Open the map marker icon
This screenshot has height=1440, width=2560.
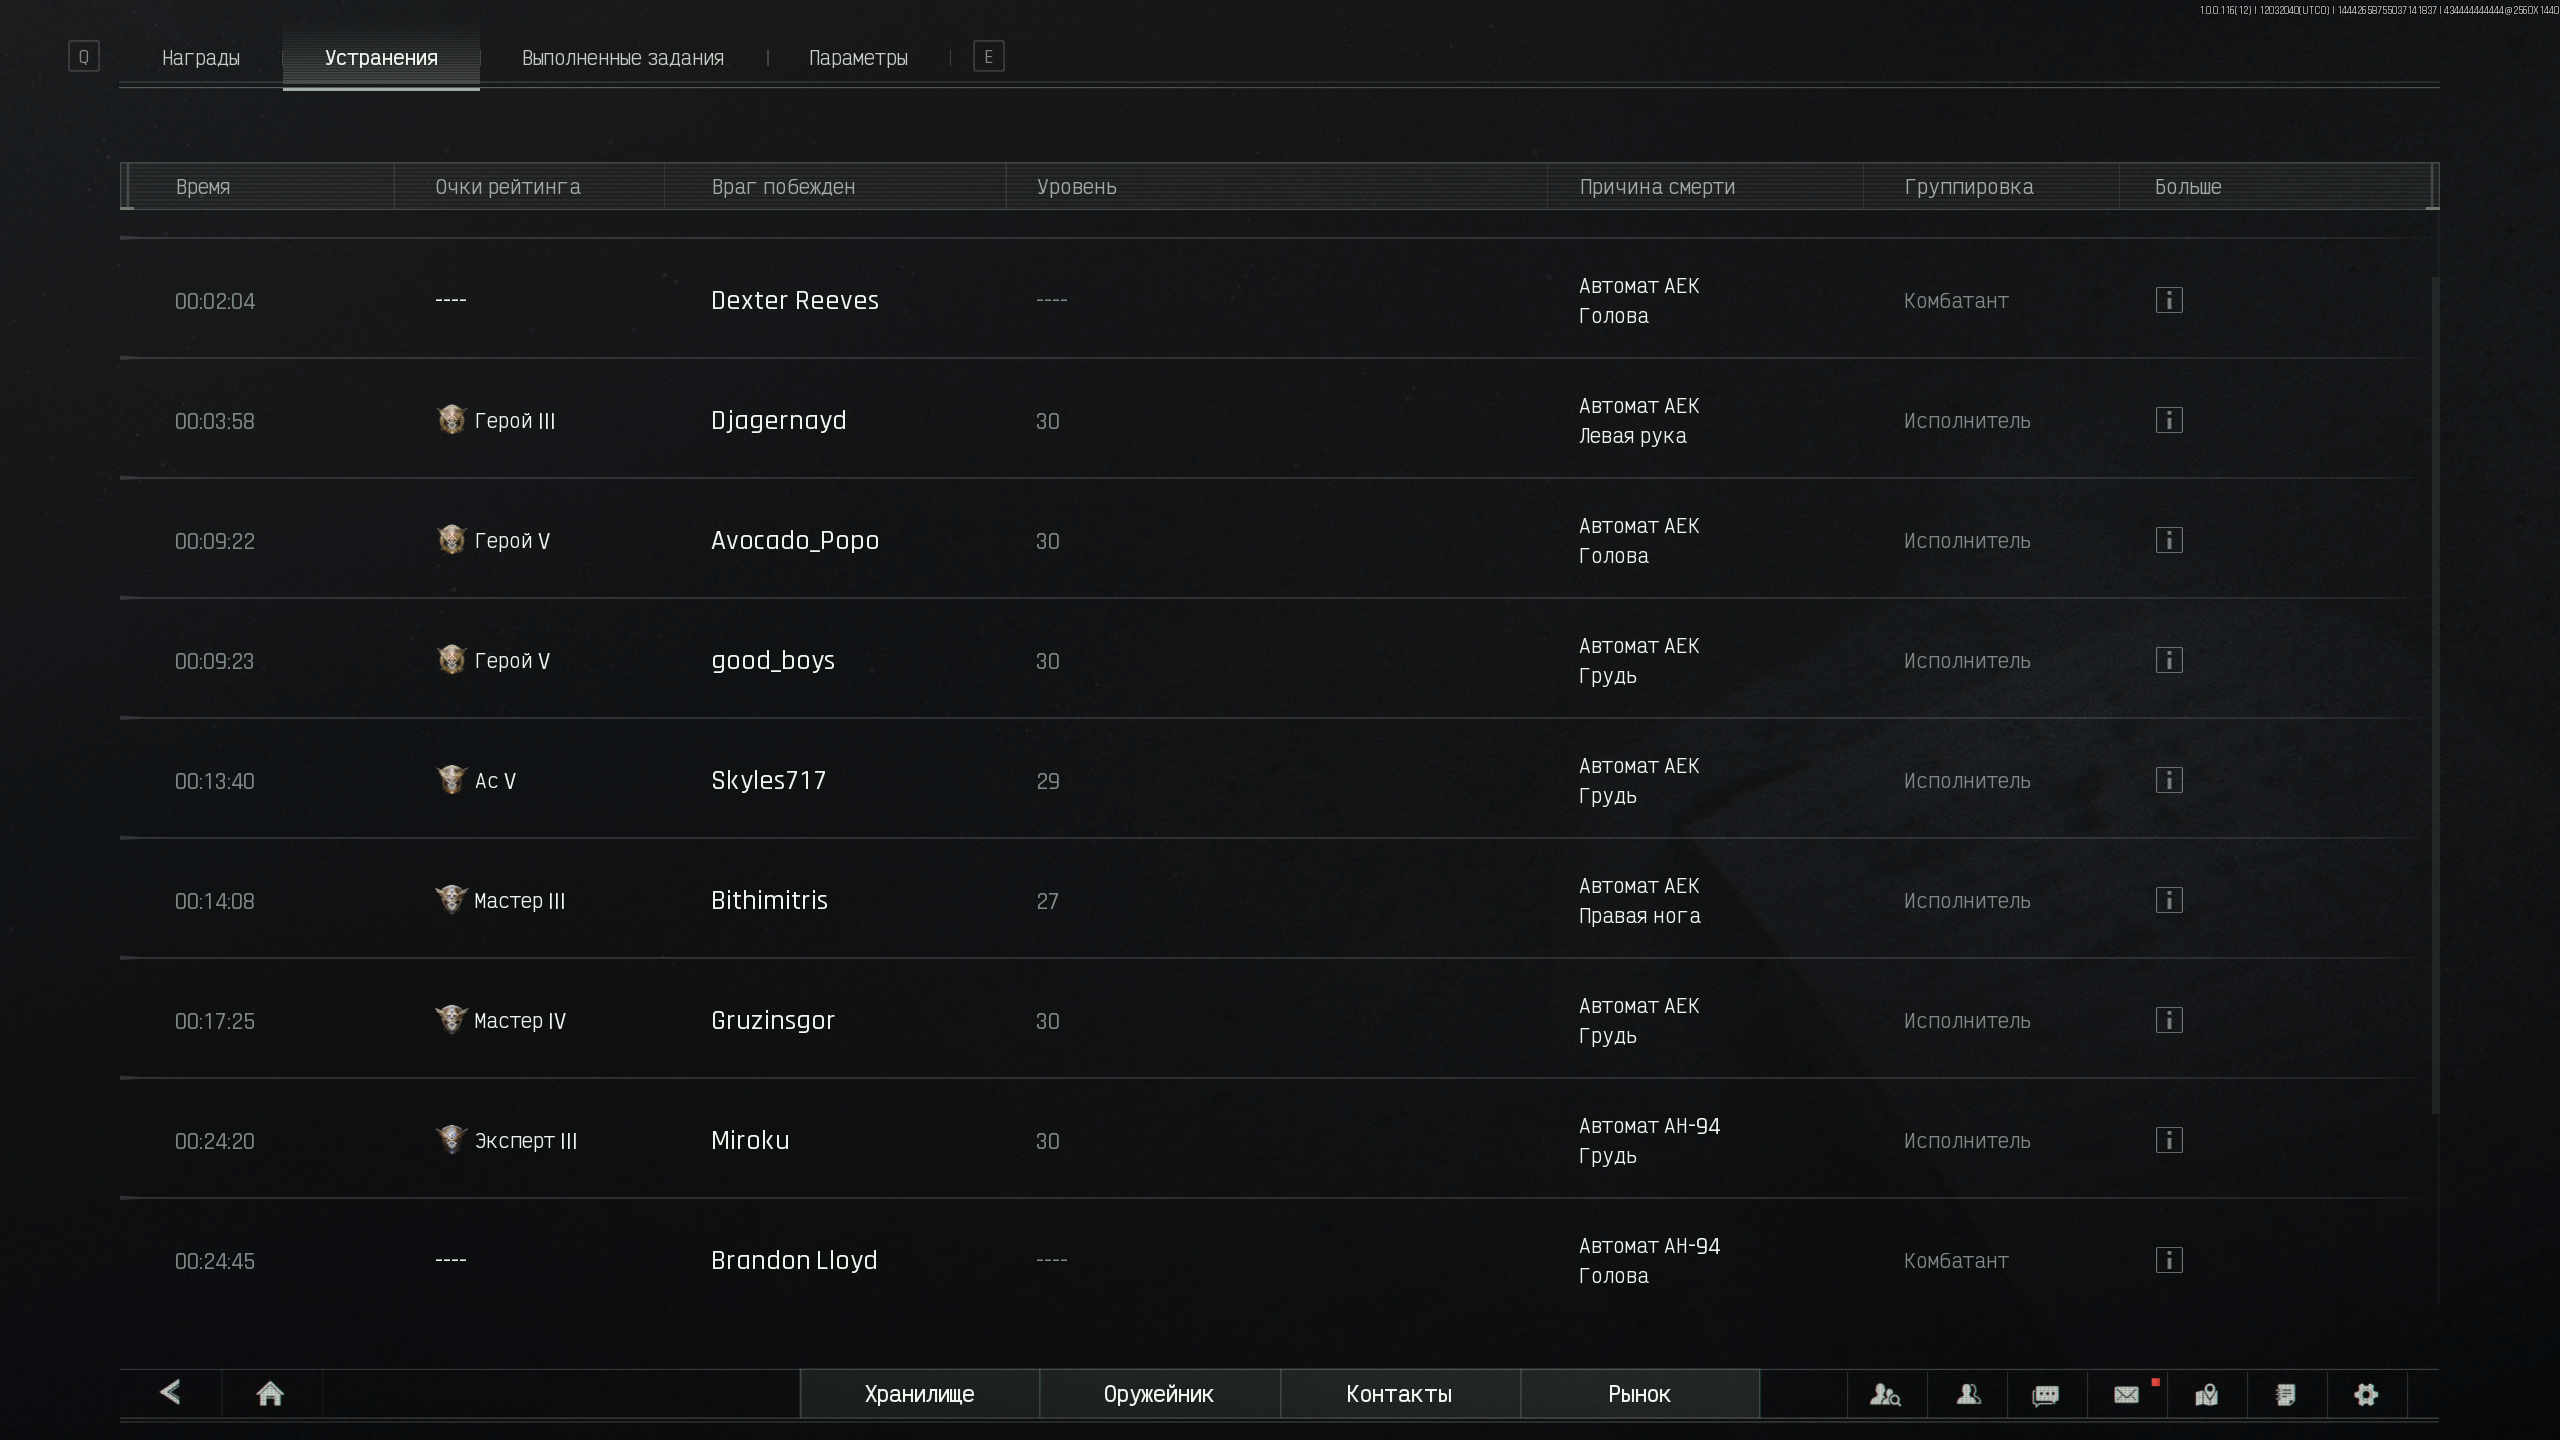point(2207,1394)
